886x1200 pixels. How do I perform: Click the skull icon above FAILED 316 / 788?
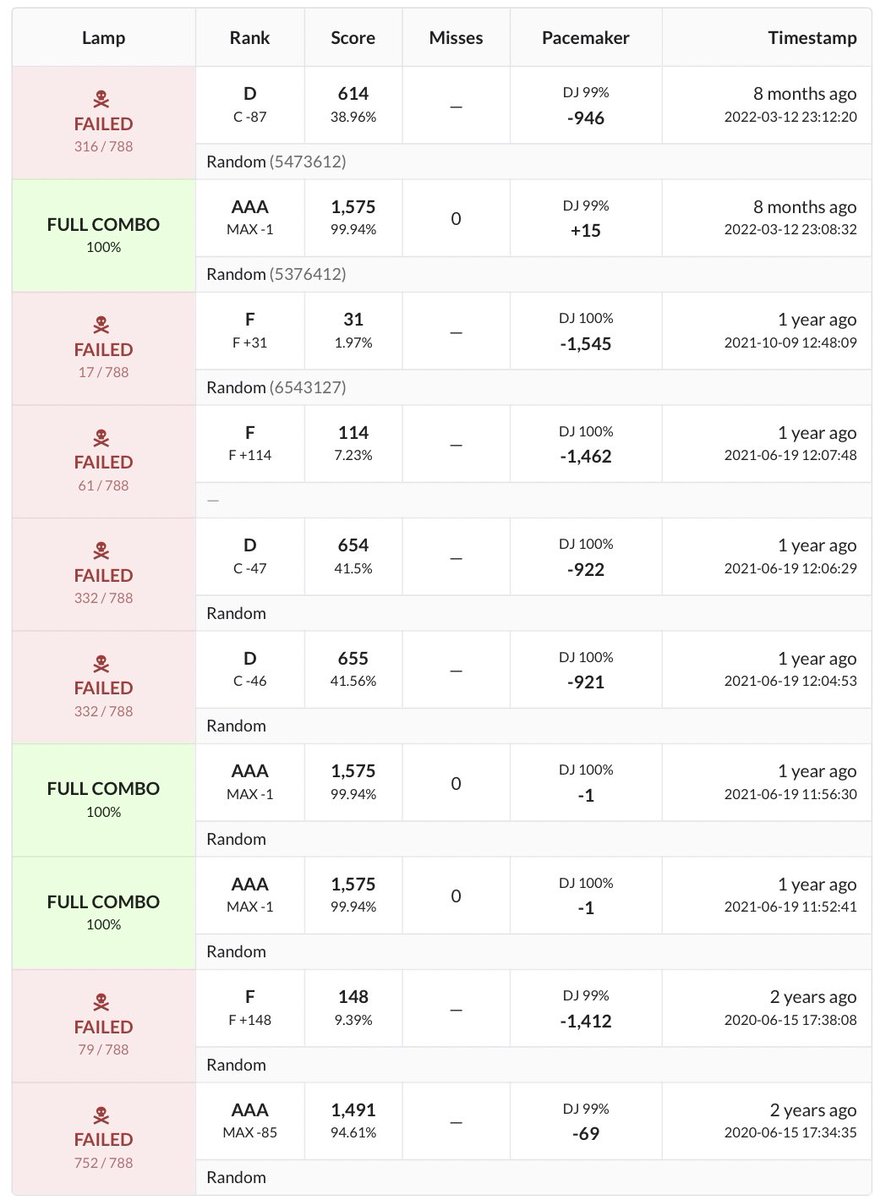[x=103, y=99]
